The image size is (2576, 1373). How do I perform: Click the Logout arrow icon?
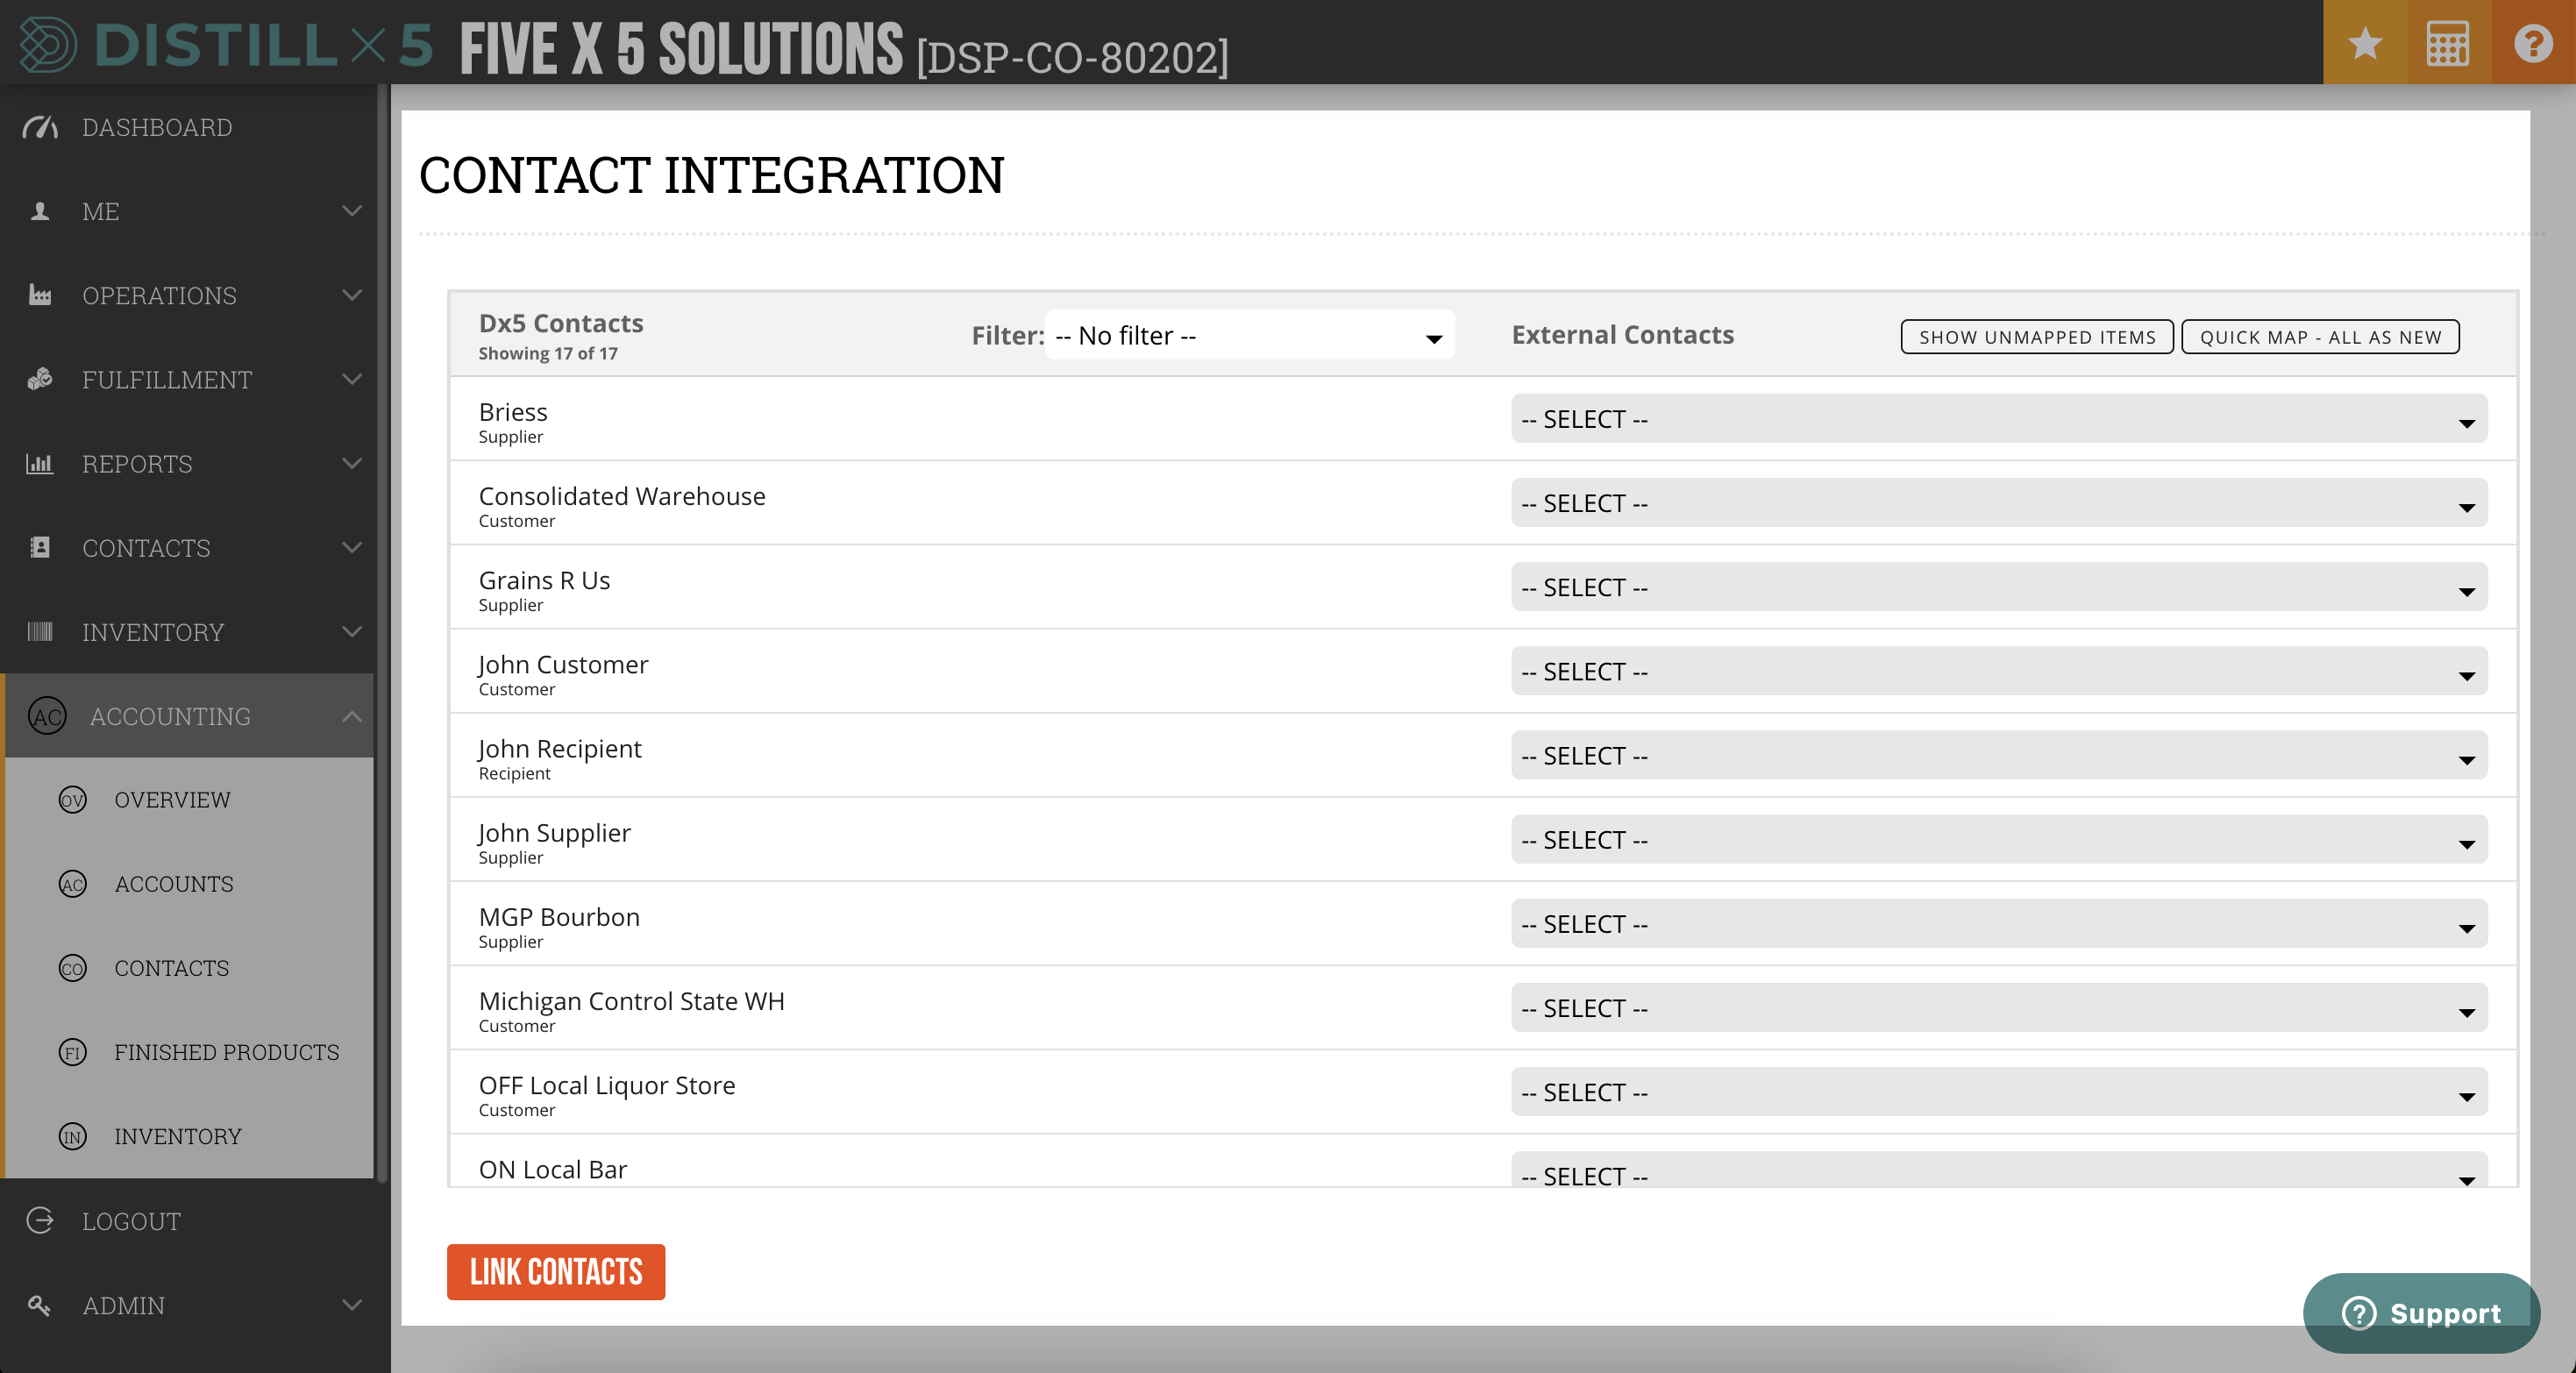40,1220
